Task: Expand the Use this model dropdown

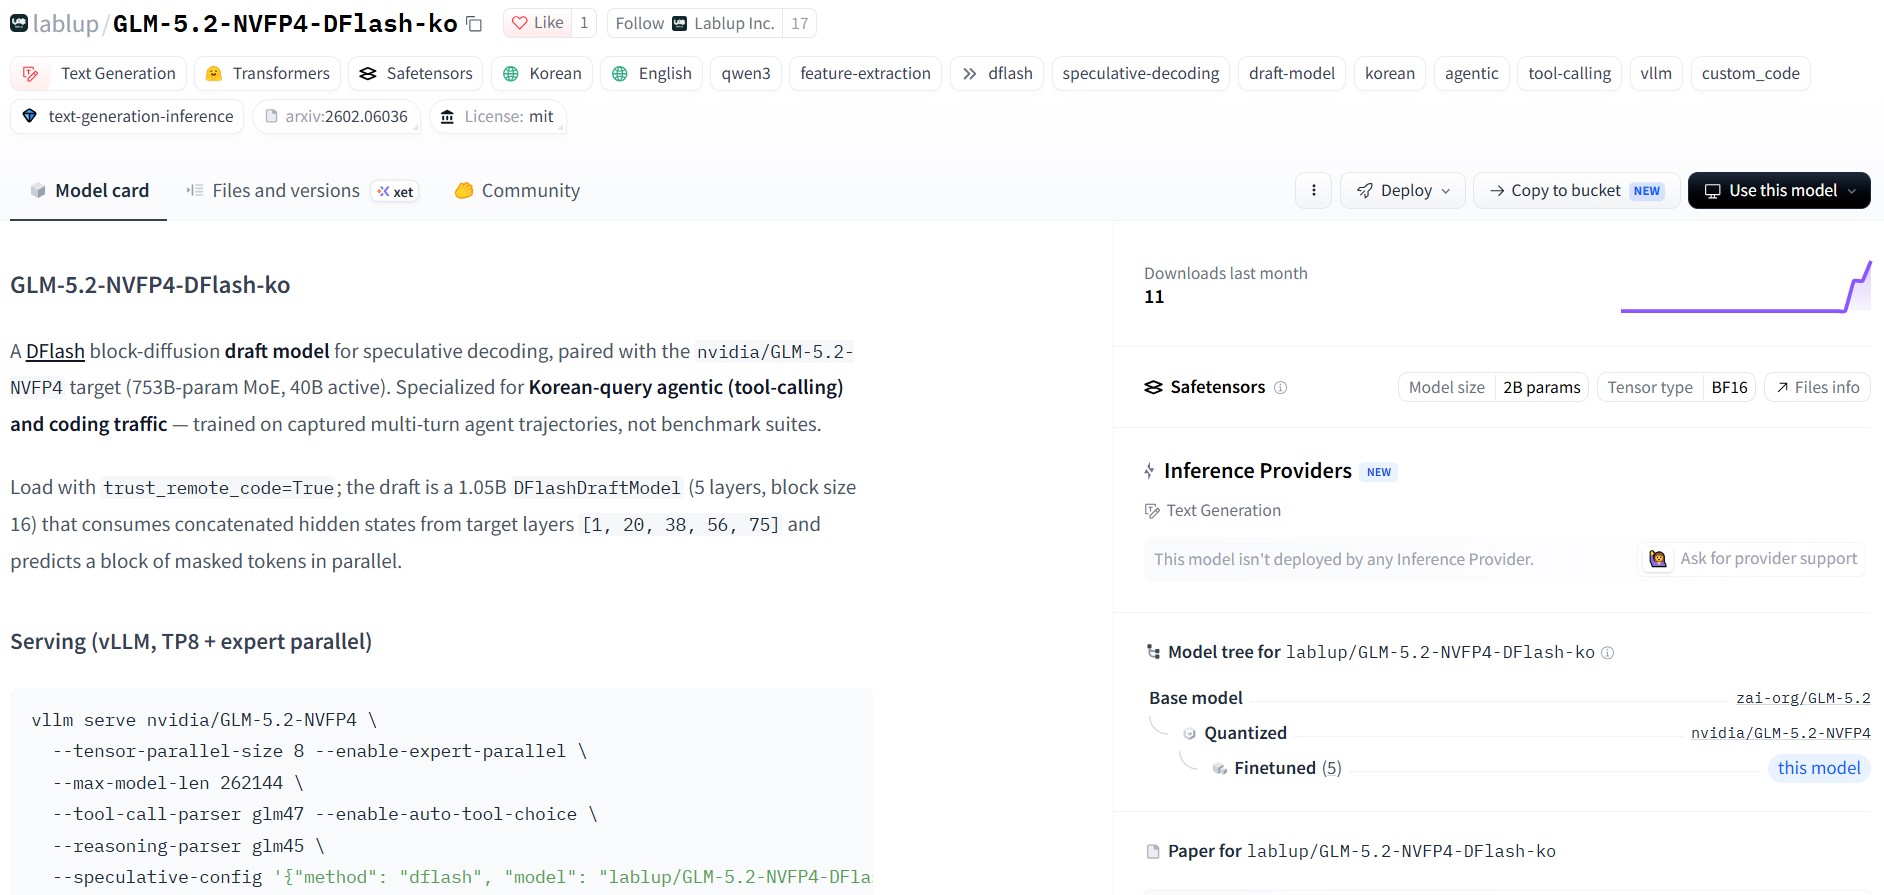Action: (x=1779, y=191)
